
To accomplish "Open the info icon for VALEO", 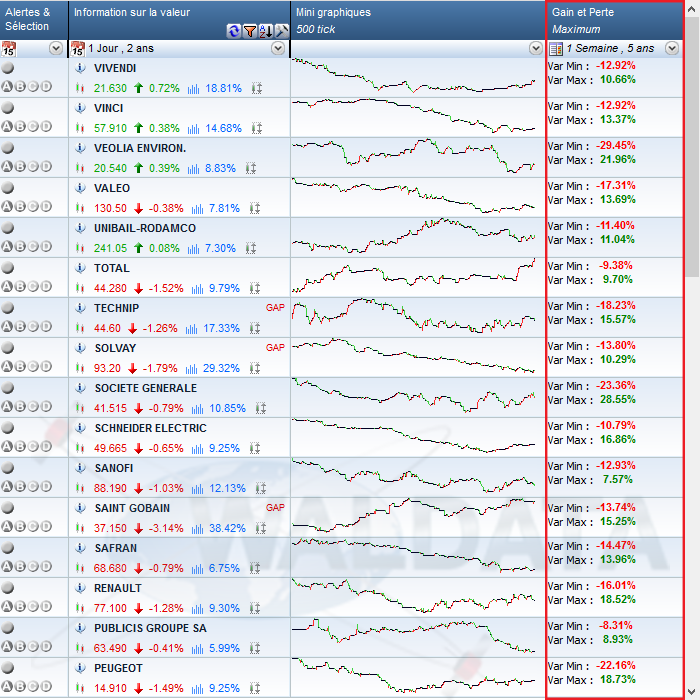I will (x=80, y=188).
